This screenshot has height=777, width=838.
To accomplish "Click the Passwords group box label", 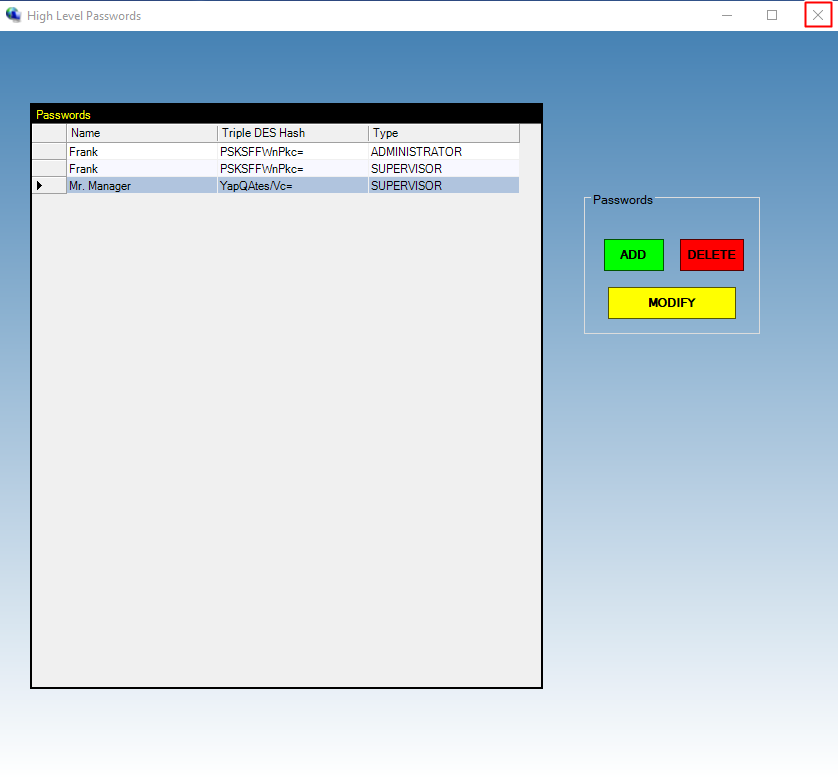I will pos(622,200).
